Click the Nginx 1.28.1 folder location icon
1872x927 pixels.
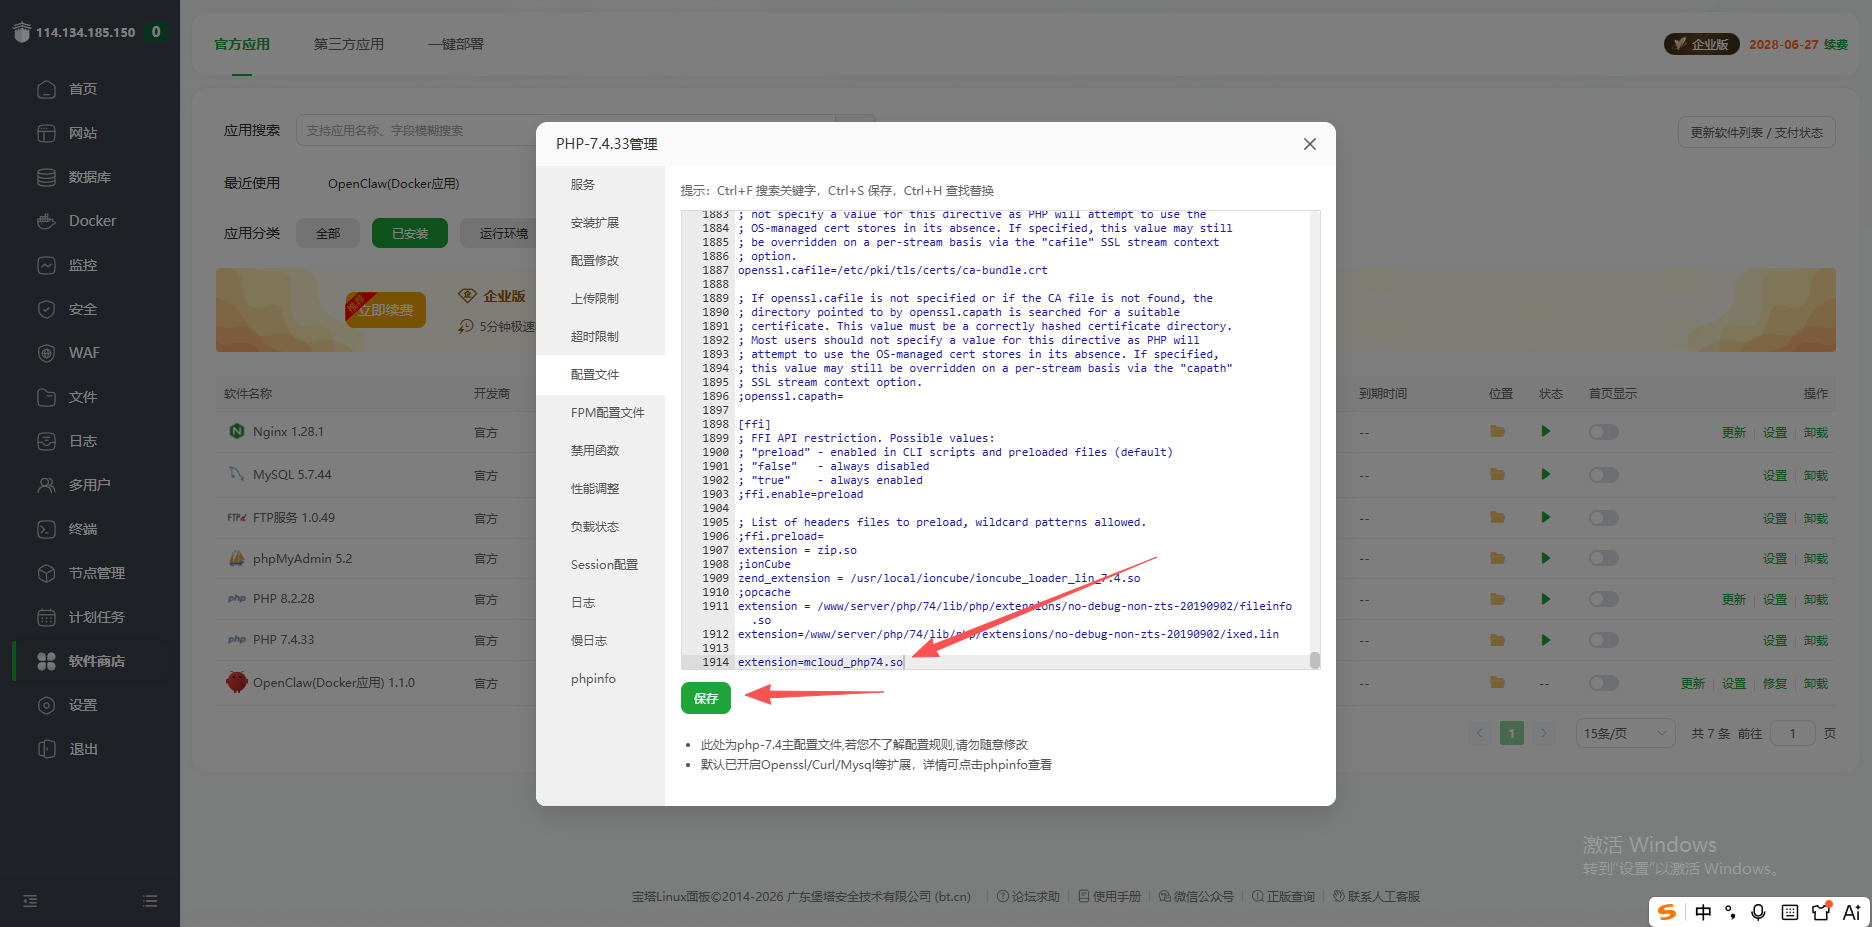(1497, 432)
